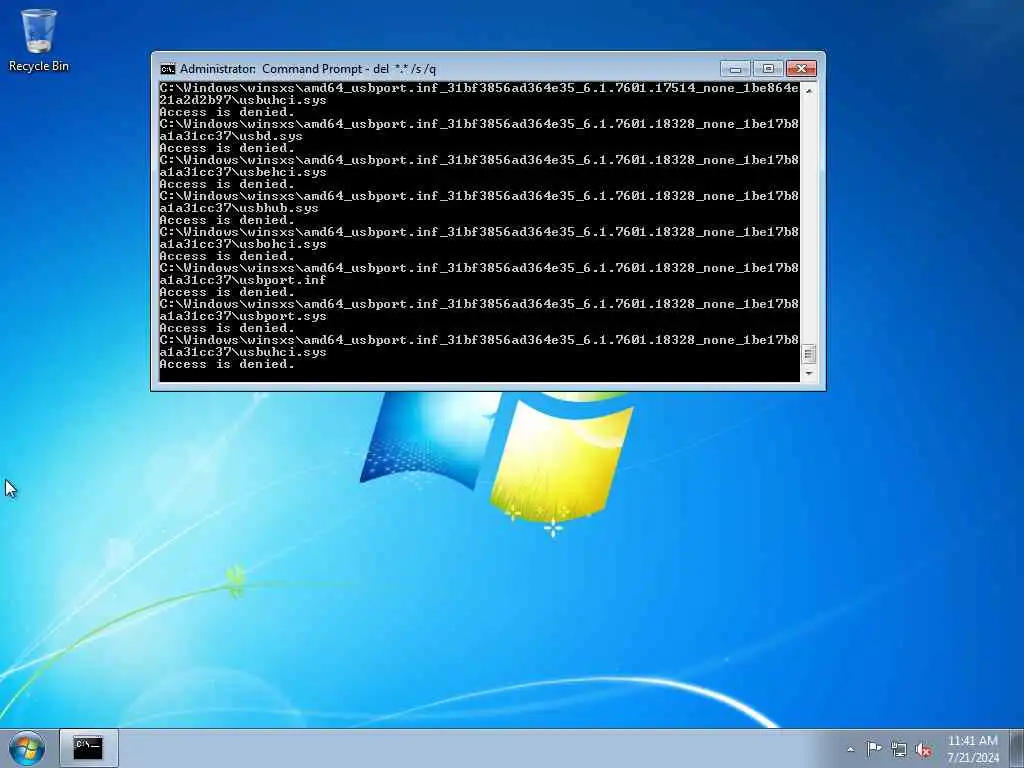The height and width of the screenshot is (768, 1024).
Task: Open the Command Prompt system menu icon
Action: click(168, 69)
